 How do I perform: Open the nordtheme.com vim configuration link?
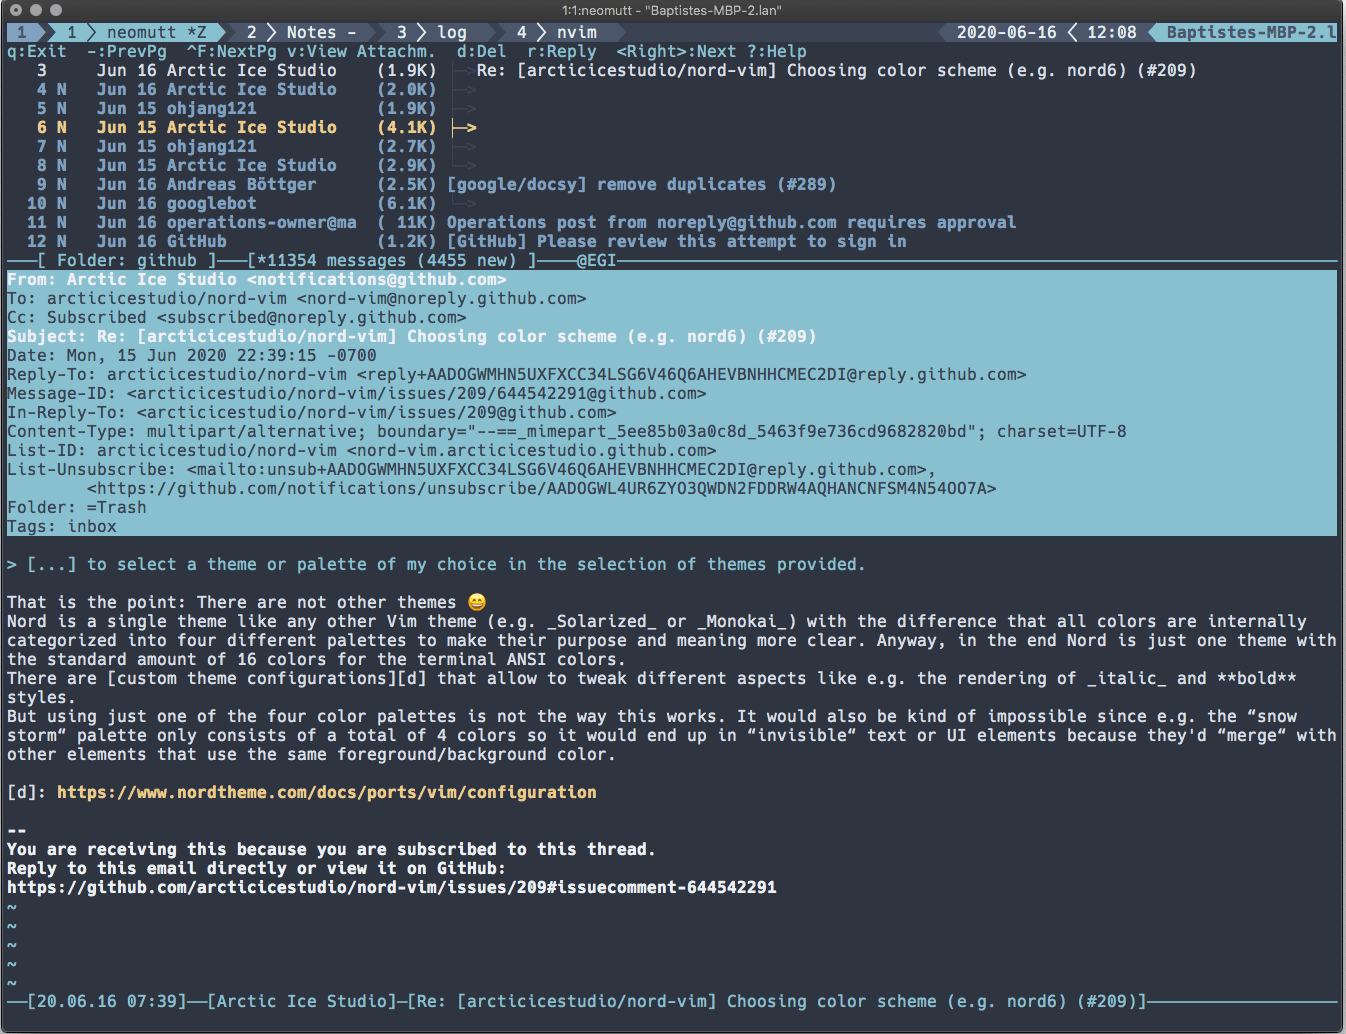[327, 792]
